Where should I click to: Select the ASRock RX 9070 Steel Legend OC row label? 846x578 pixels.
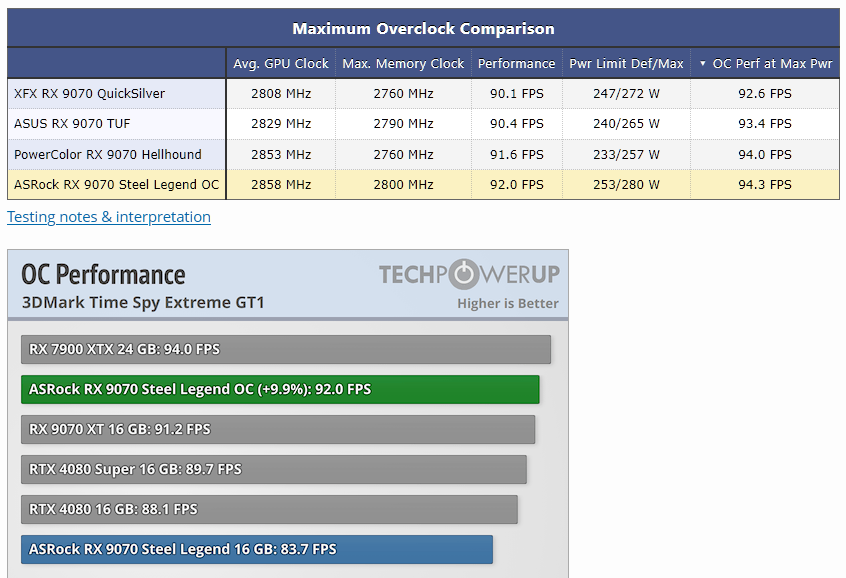(x=117, y=185)
